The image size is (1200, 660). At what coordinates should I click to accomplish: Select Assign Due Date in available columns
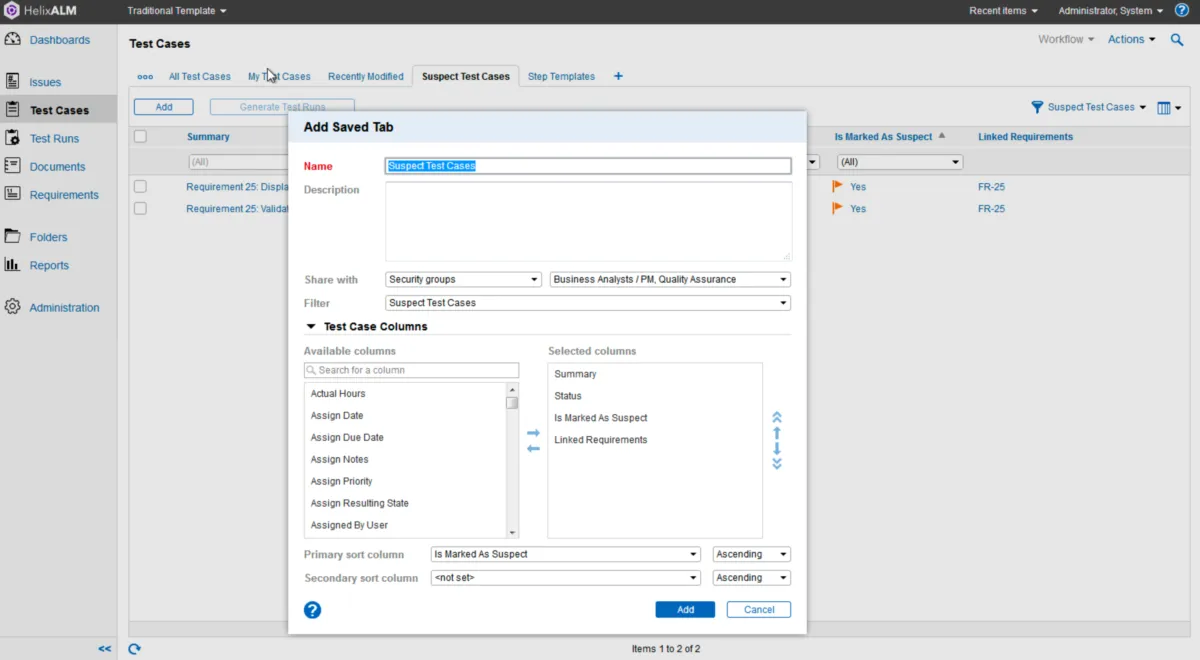[347, 438]
